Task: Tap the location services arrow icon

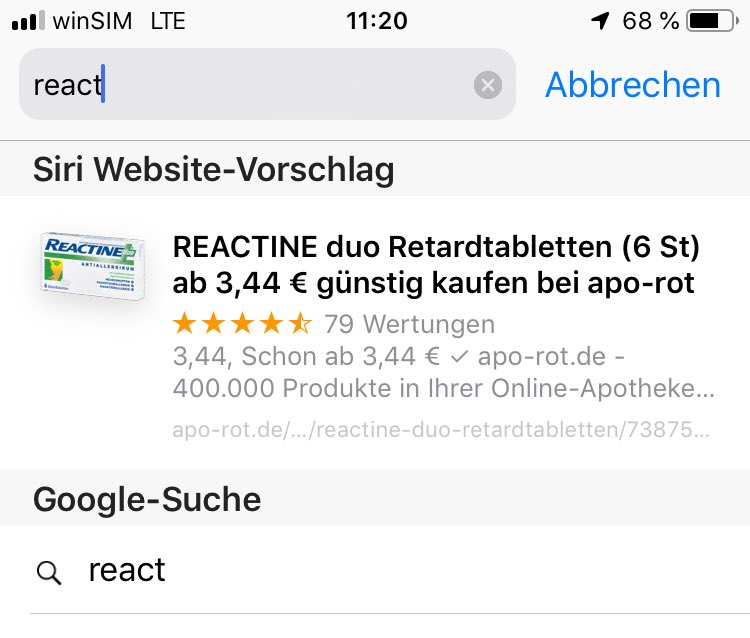Action: (600, 21)
